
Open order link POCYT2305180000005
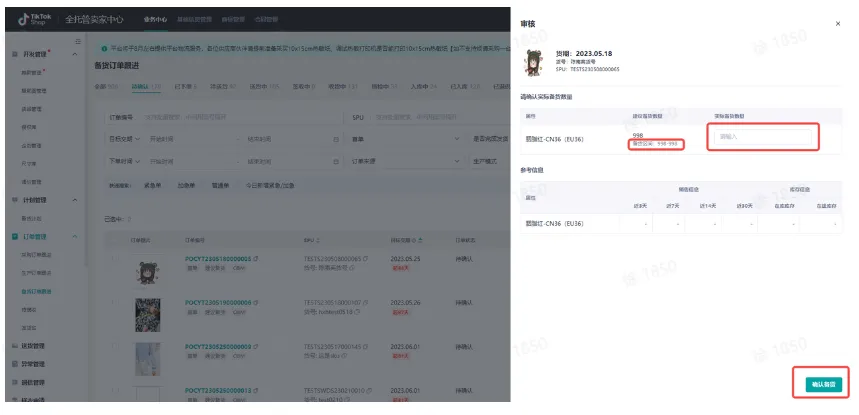218,258
